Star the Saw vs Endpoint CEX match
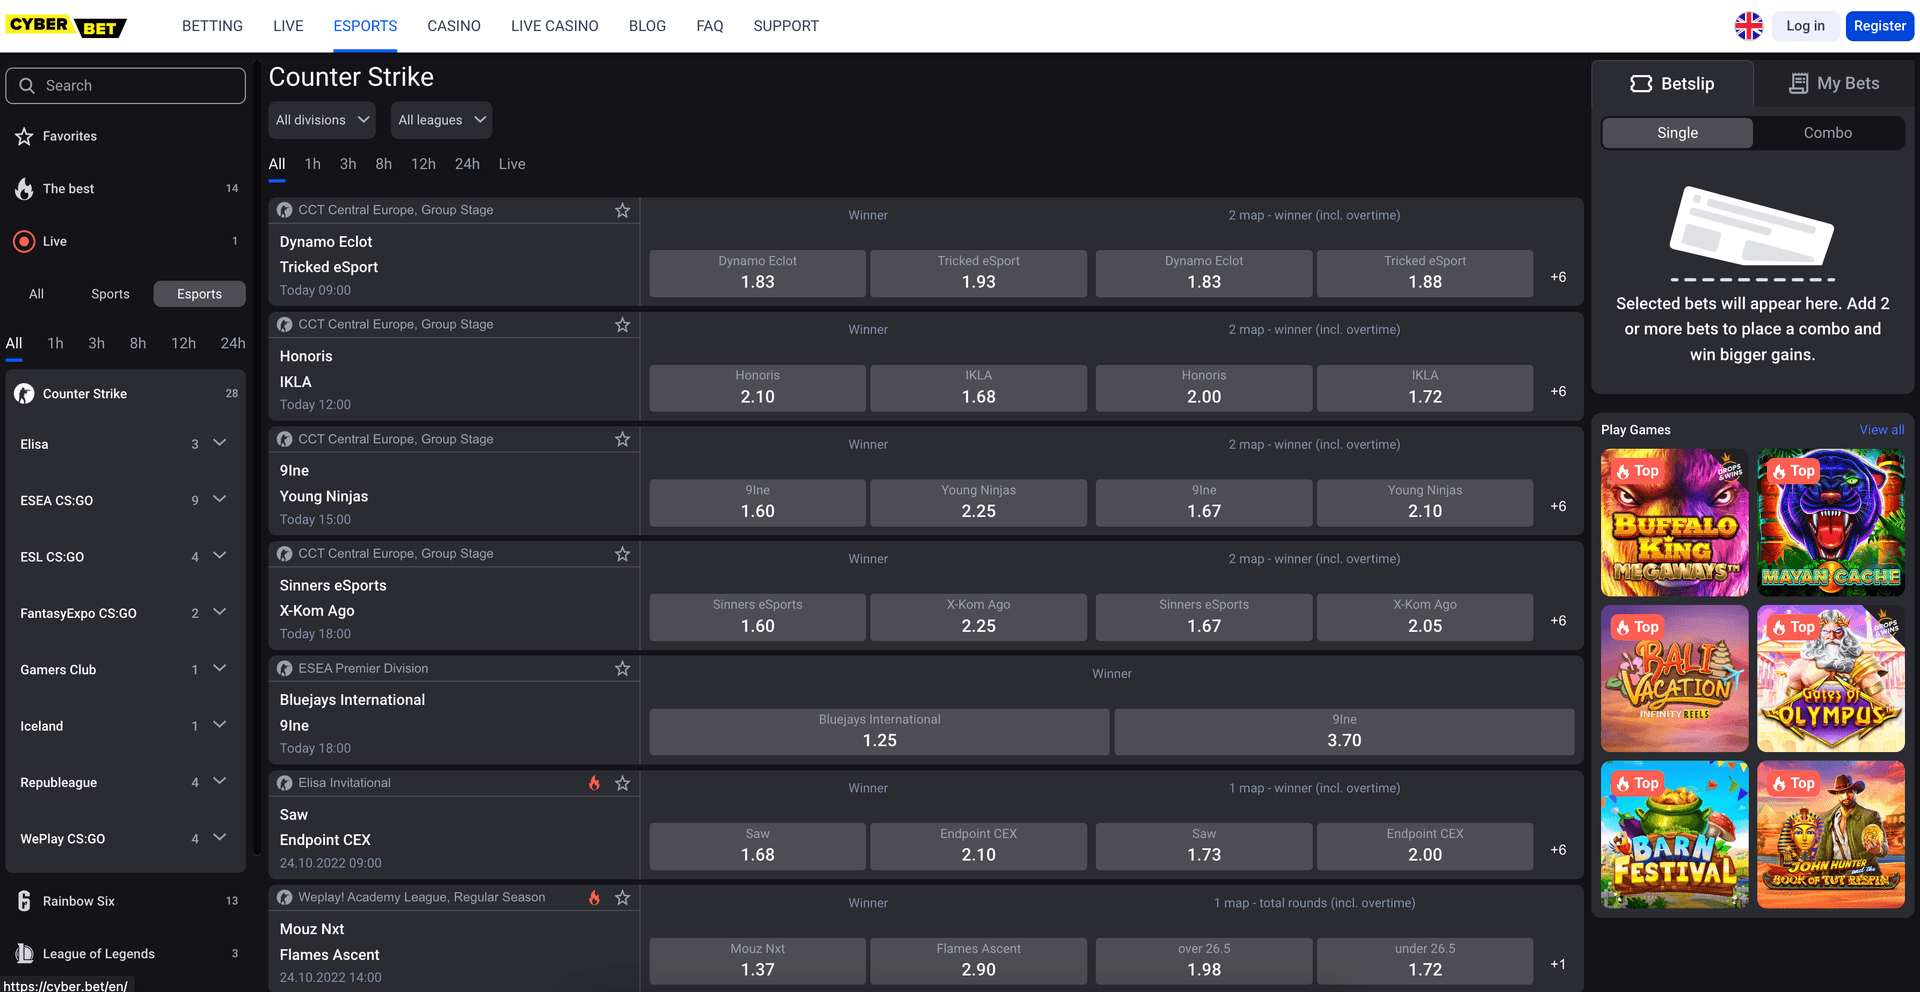 click(622, 783)
